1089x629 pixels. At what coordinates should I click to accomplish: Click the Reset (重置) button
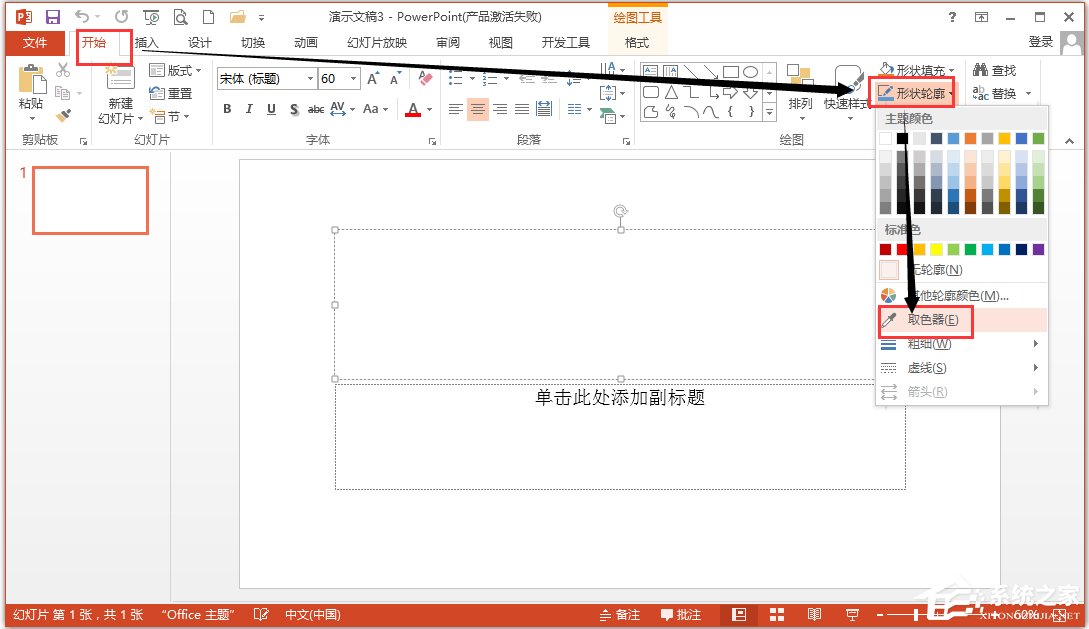click(171, 93)
